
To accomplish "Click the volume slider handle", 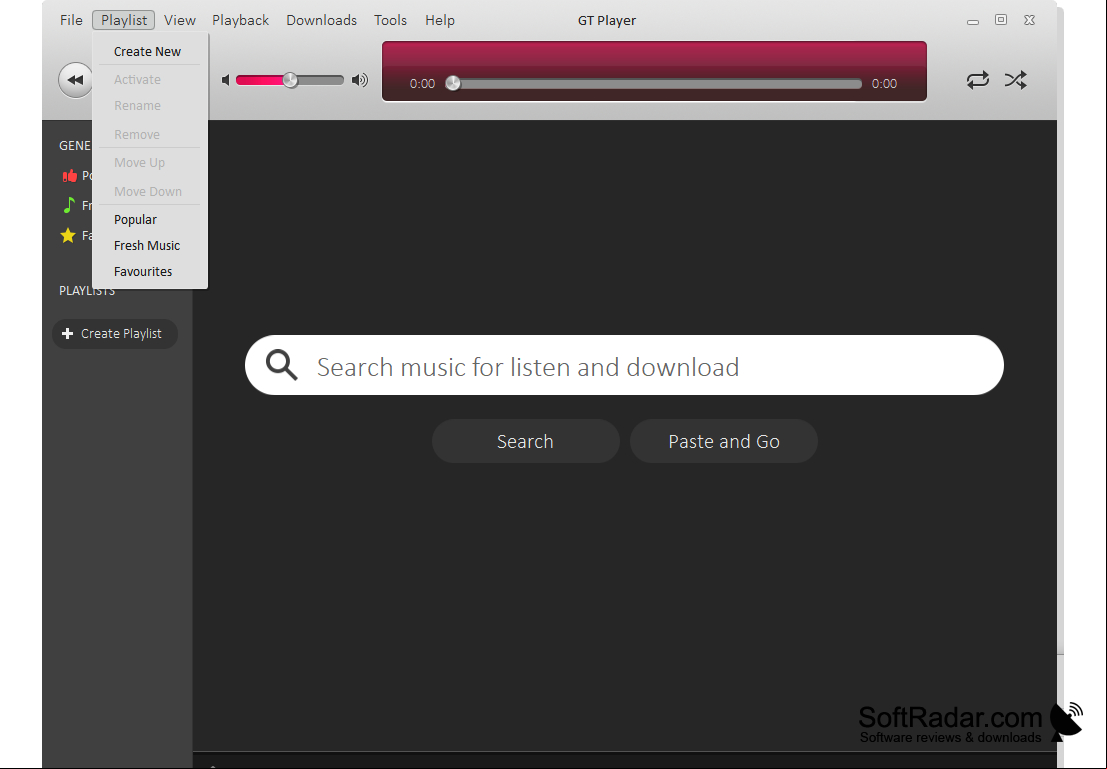I will point(290,81).
